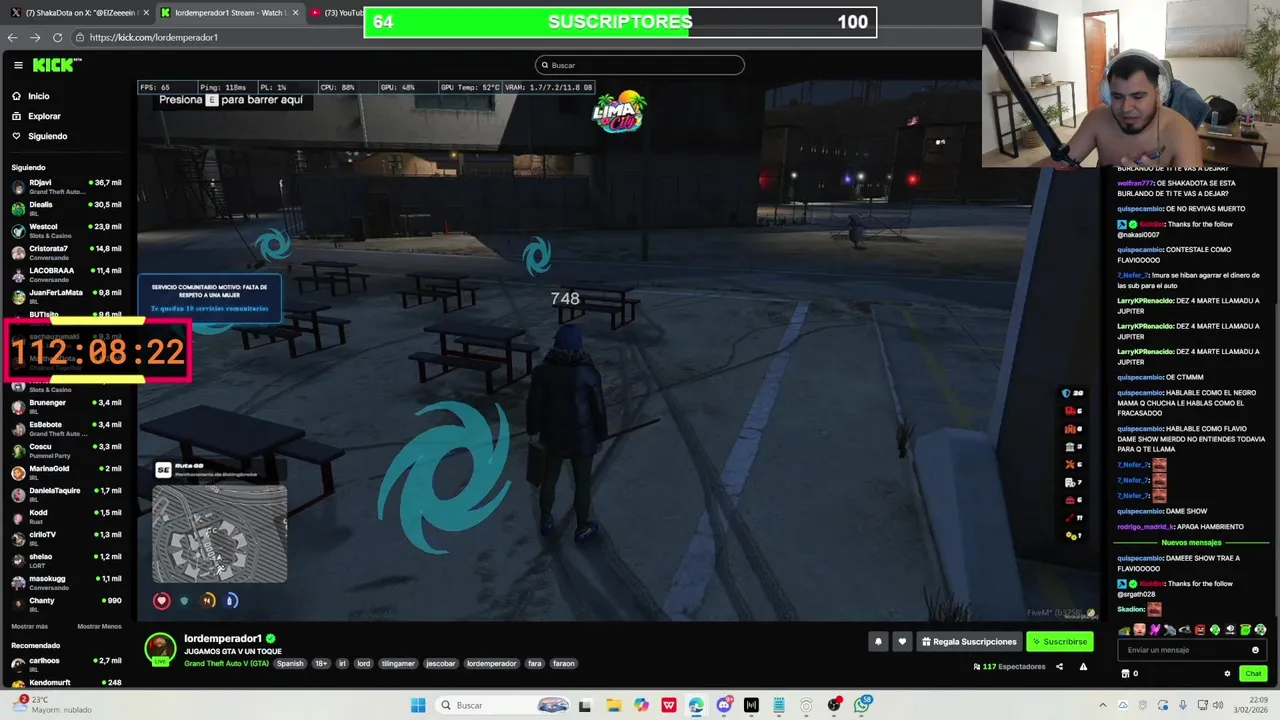Screen dimensions: 1280x720
Task: Click the Kick search field Buscar
Action: 640,65
